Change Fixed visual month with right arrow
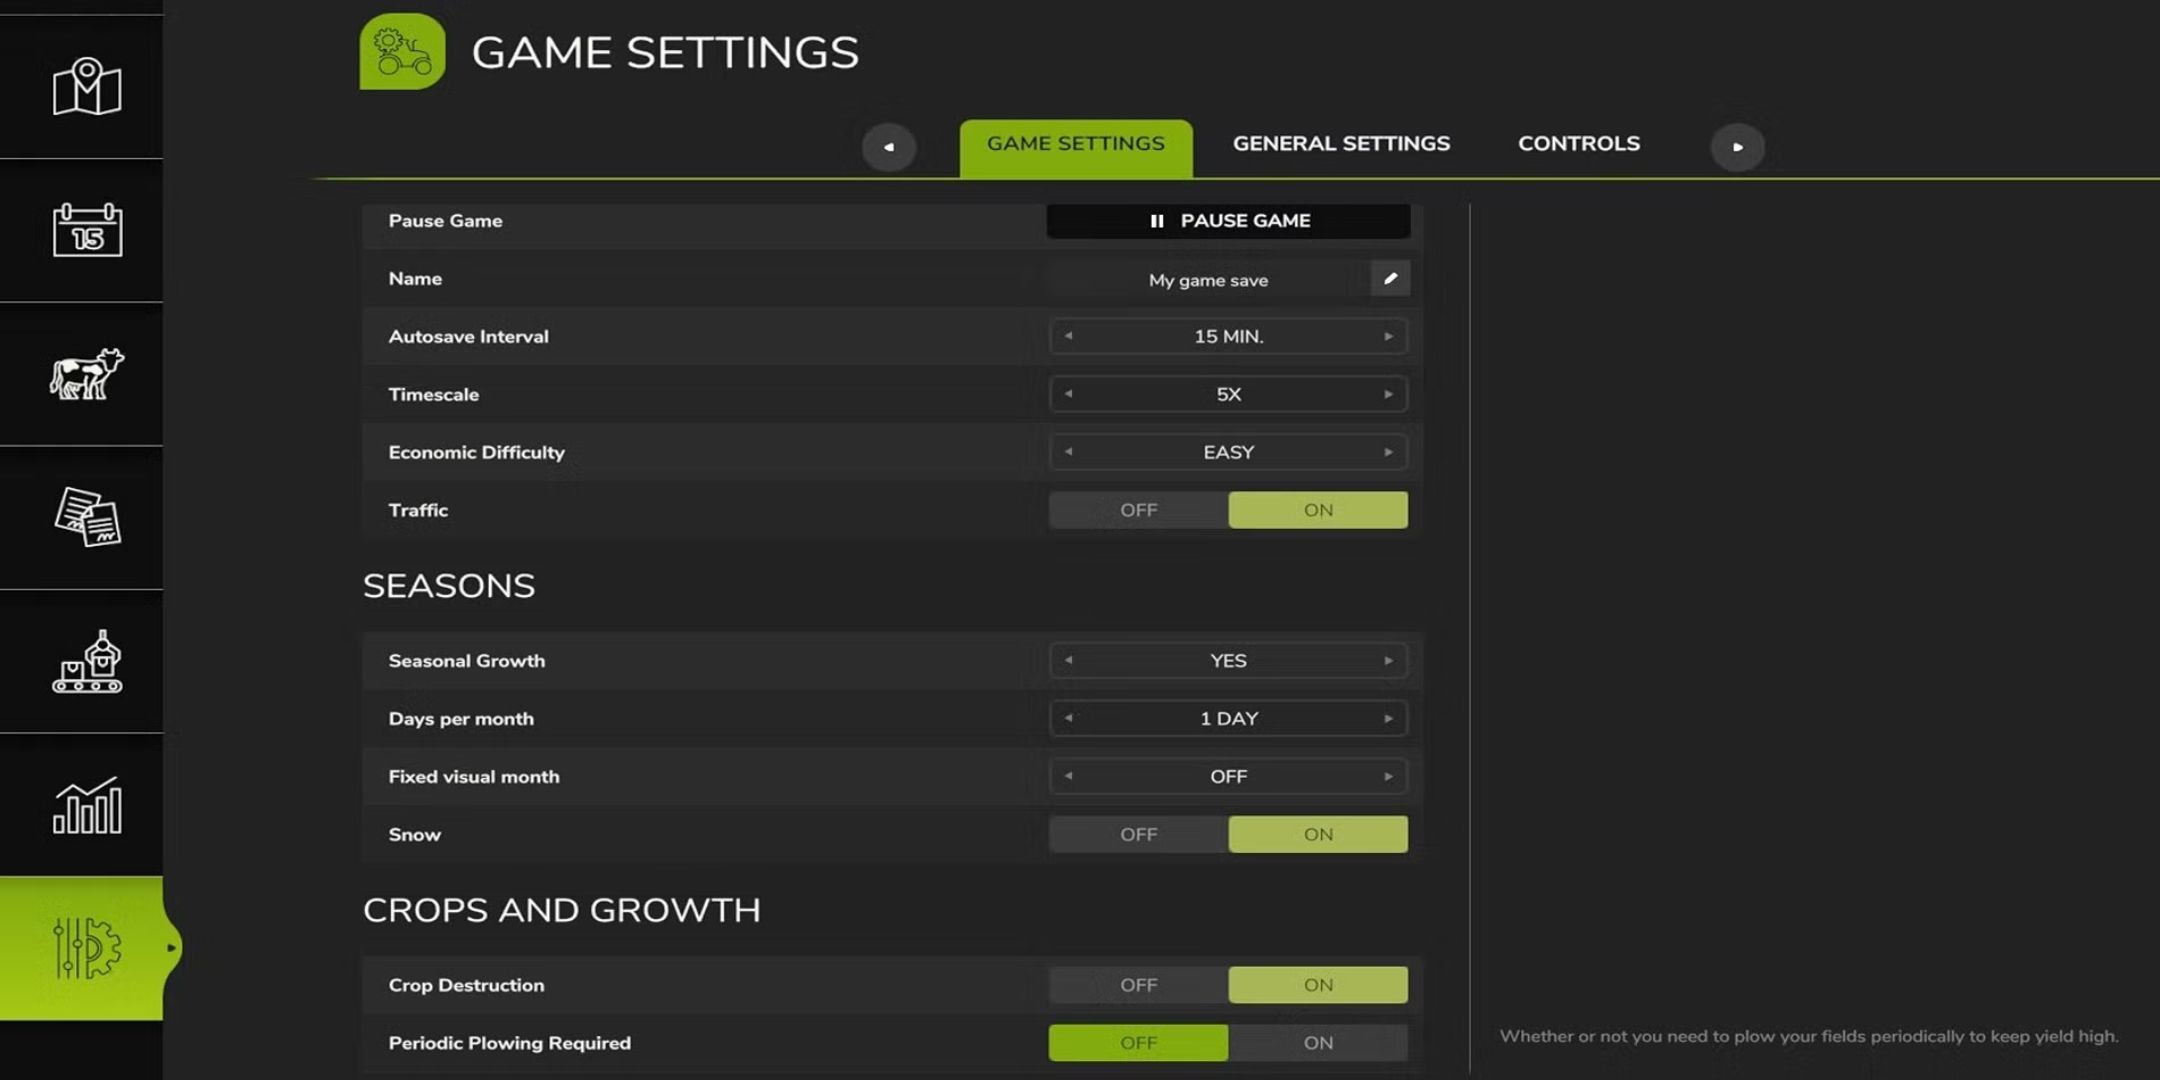 point(1388,776)
